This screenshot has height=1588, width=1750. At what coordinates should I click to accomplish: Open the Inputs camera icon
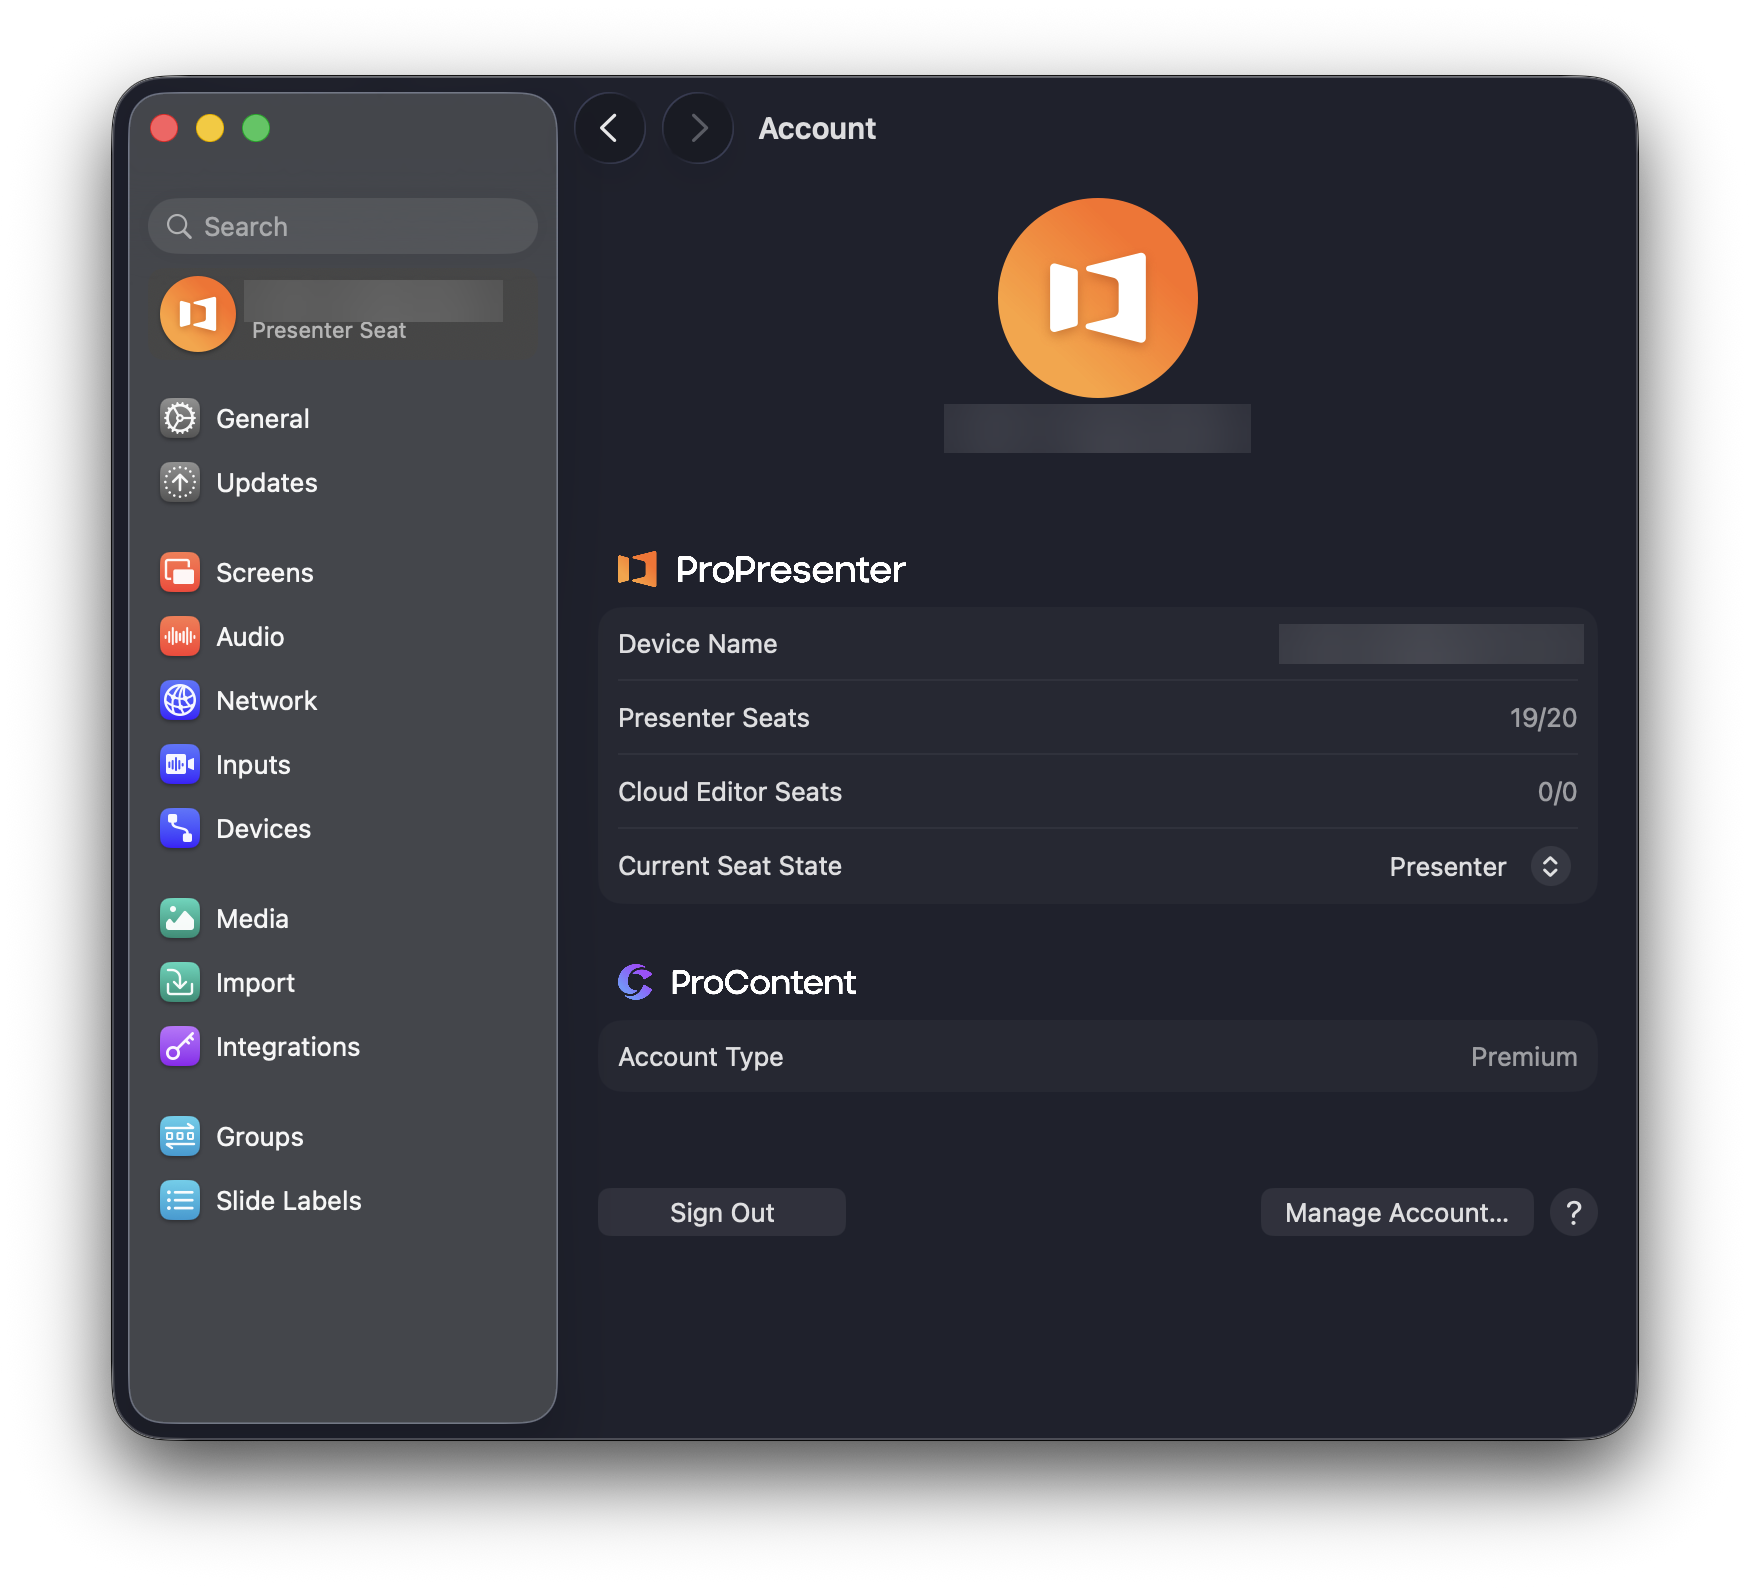click(x=180, y=764)
